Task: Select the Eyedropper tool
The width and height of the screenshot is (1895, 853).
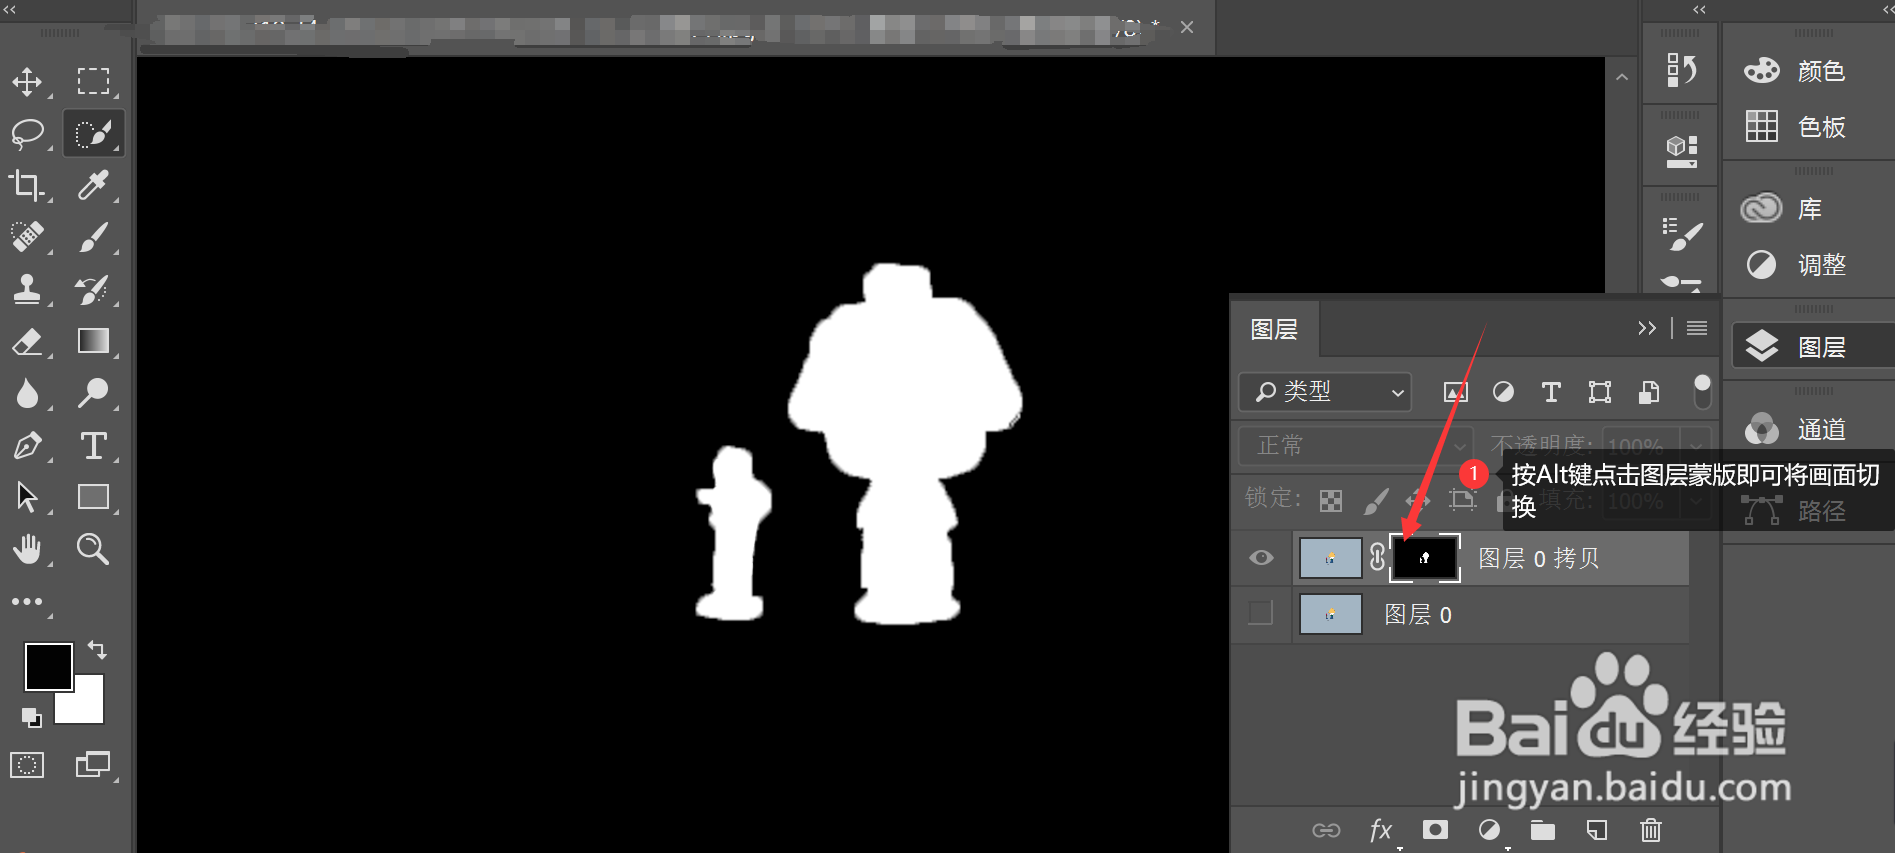Action: (x=93, y=185)
